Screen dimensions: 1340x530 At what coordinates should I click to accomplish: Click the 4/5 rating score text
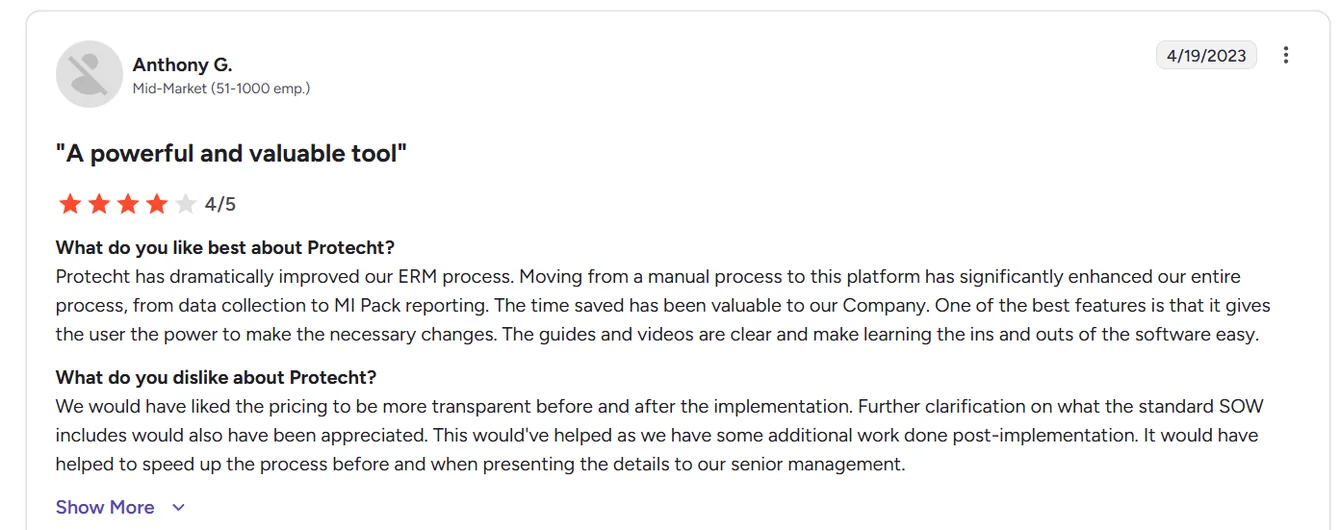coord(220,204)
